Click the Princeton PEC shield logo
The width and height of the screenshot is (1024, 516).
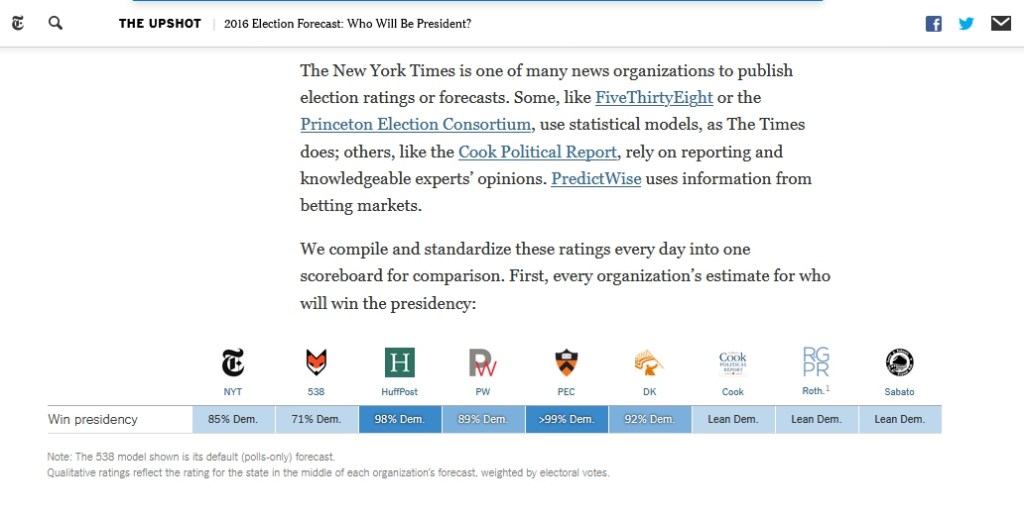pos(566,362)
